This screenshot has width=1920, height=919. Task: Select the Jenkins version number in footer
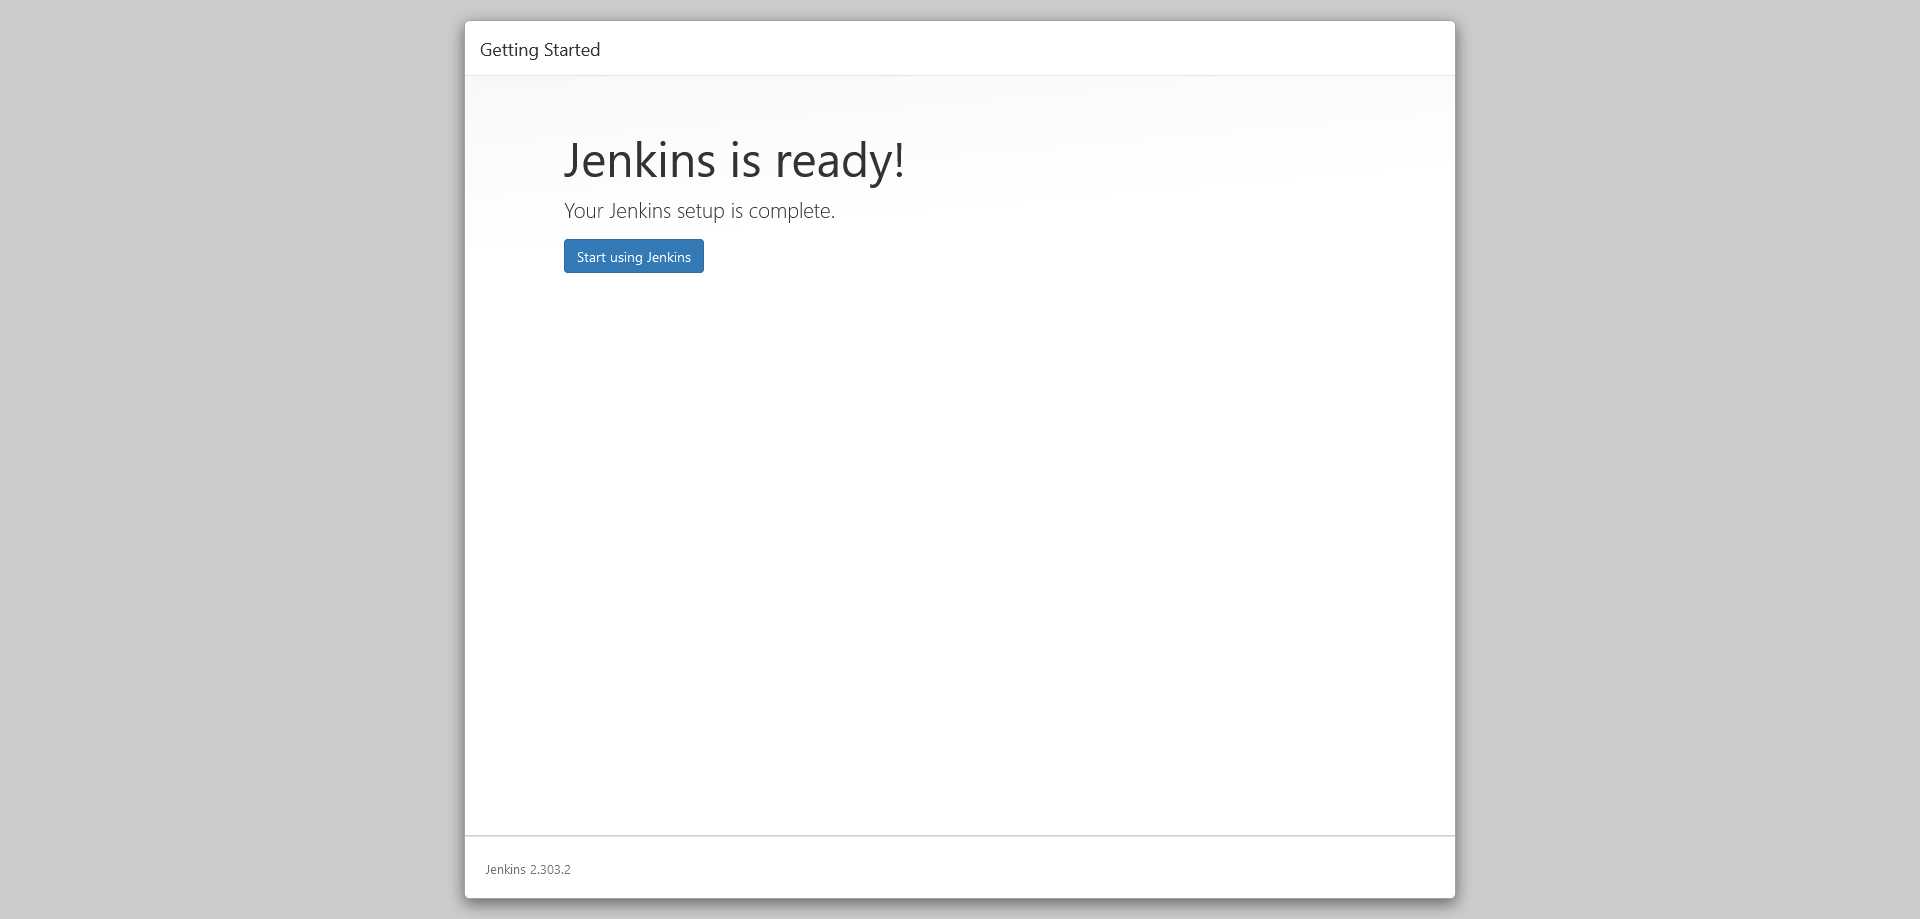click(550, 869)
